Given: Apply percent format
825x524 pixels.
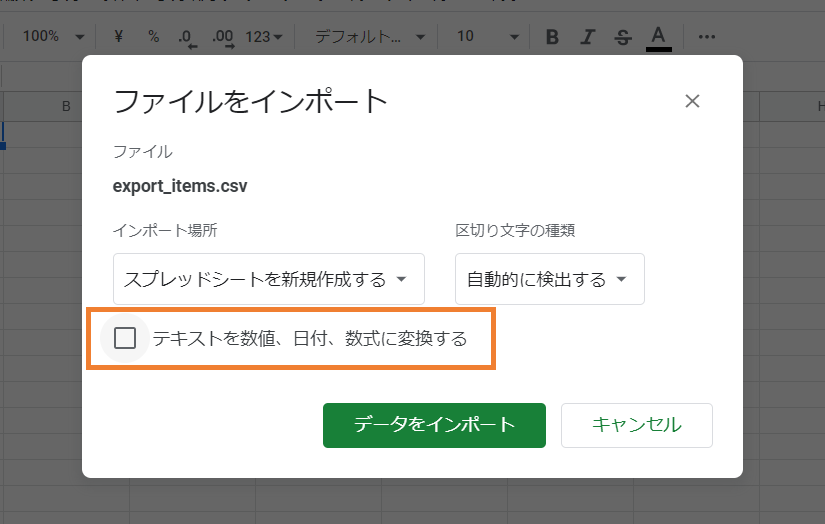Looking at the screenshot, I should tap(153, 36).
